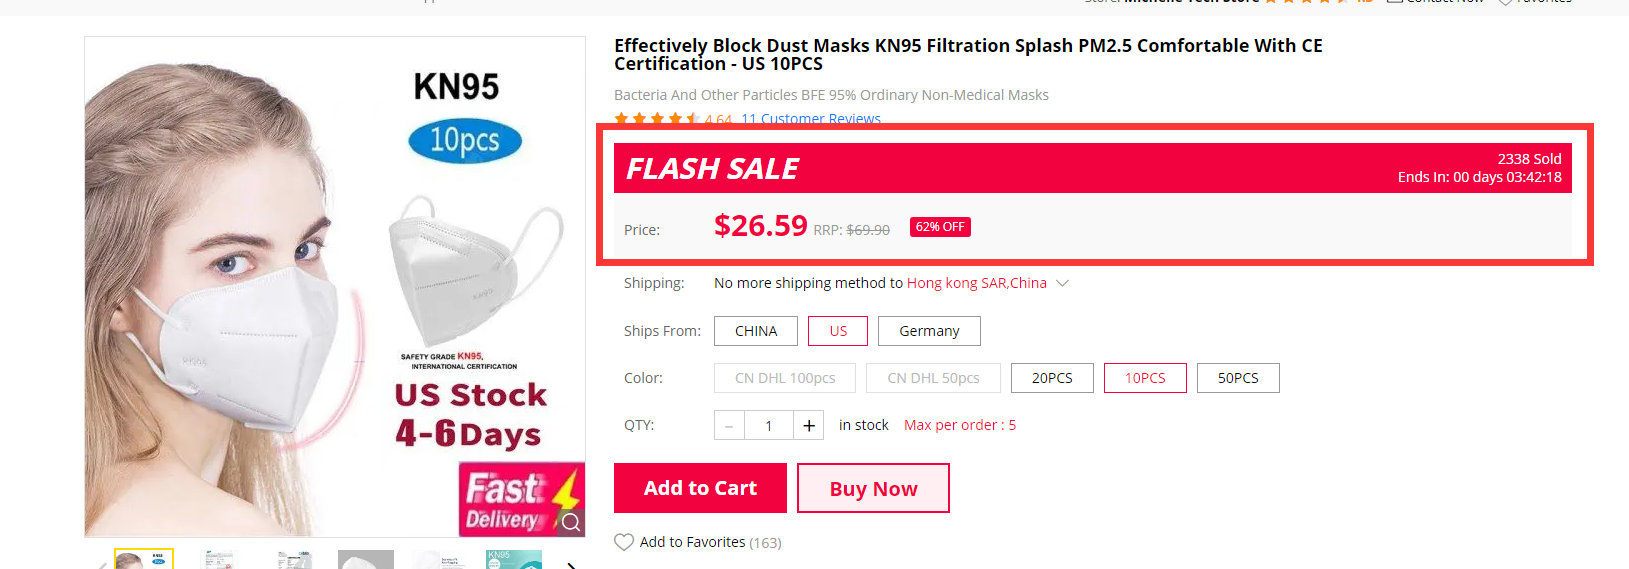Screen dimensions: 1629x569
Task: Click the magnifier icon on the product image
Action: coord(571,522)
